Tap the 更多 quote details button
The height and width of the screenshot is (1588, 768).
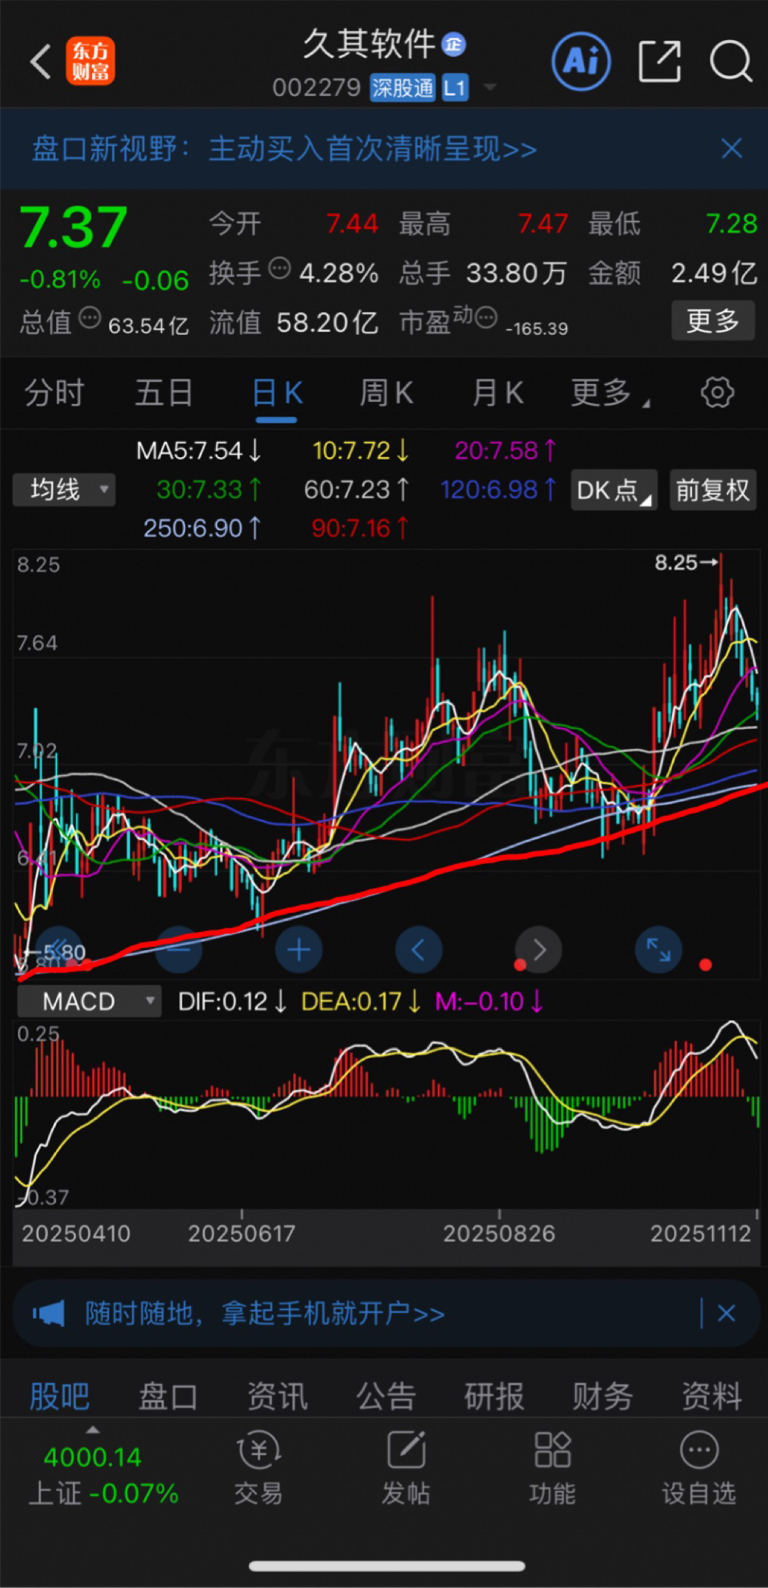[x=713, y=321]
